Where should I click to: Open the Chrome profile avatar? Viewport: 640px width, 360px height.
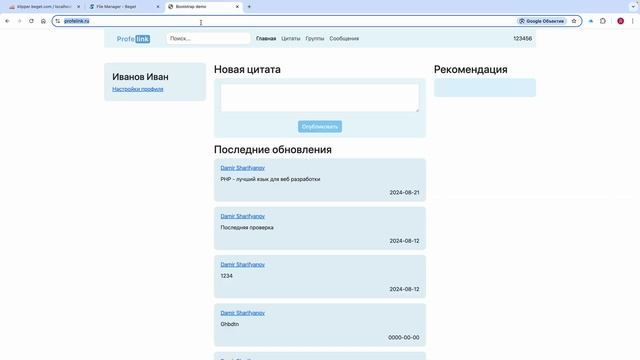point(620,21)
